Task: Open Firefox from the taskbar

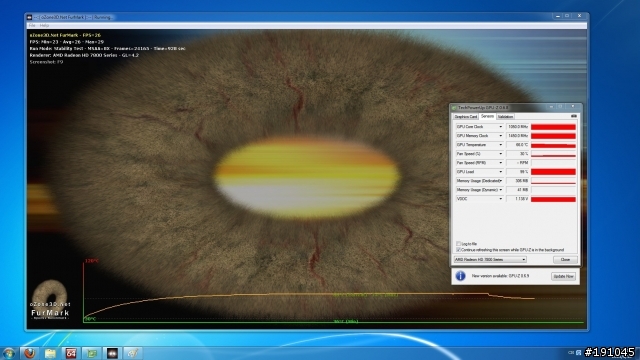Action: [30, 353]
